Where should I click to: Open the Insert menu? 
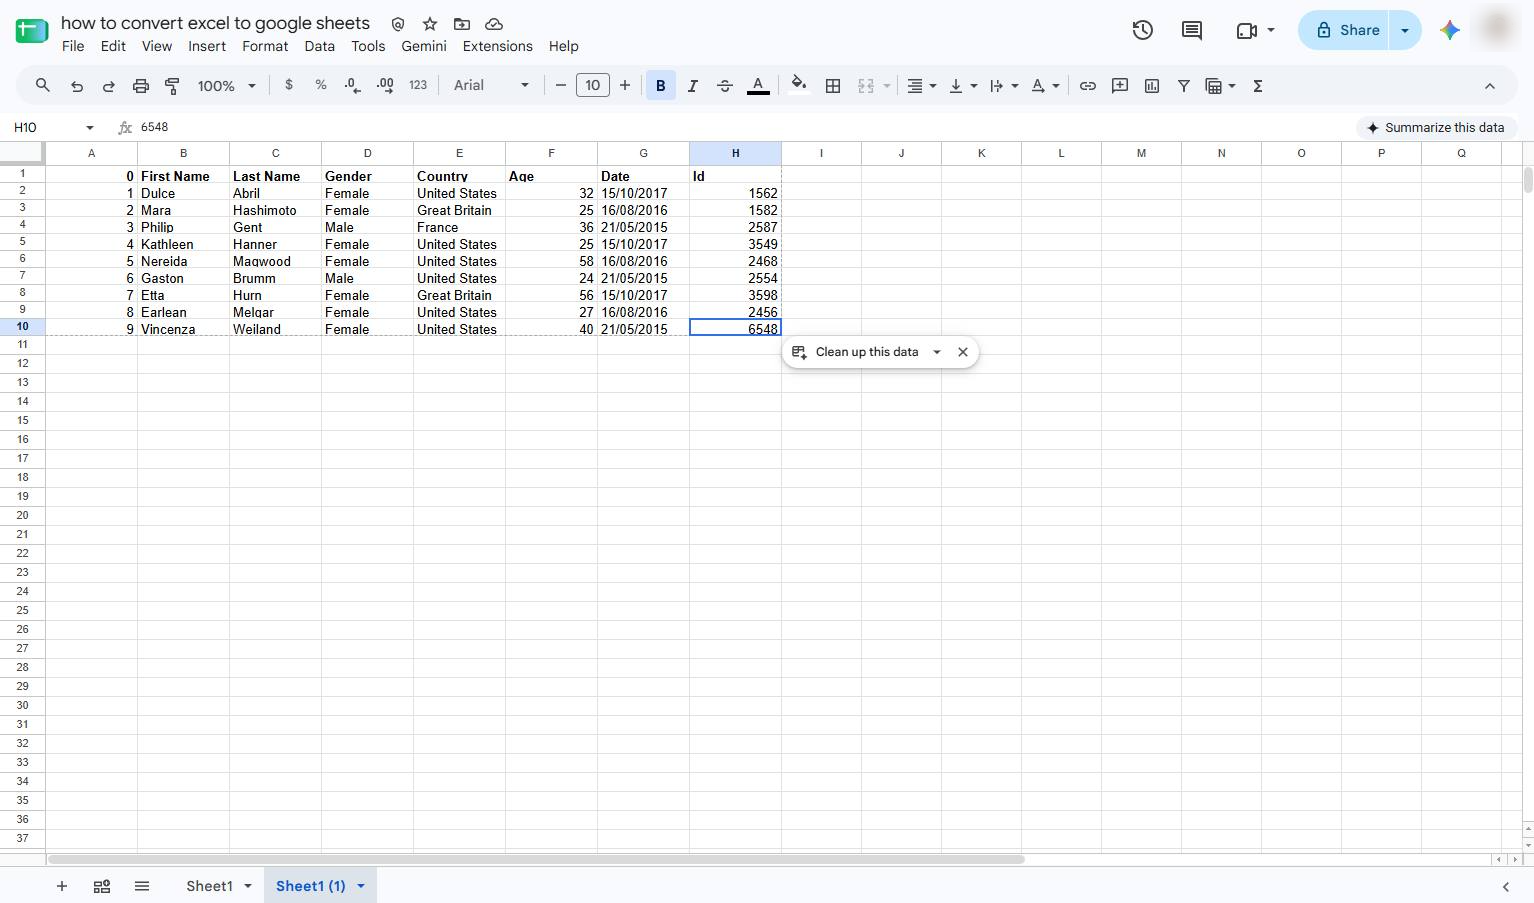point(207,46)
